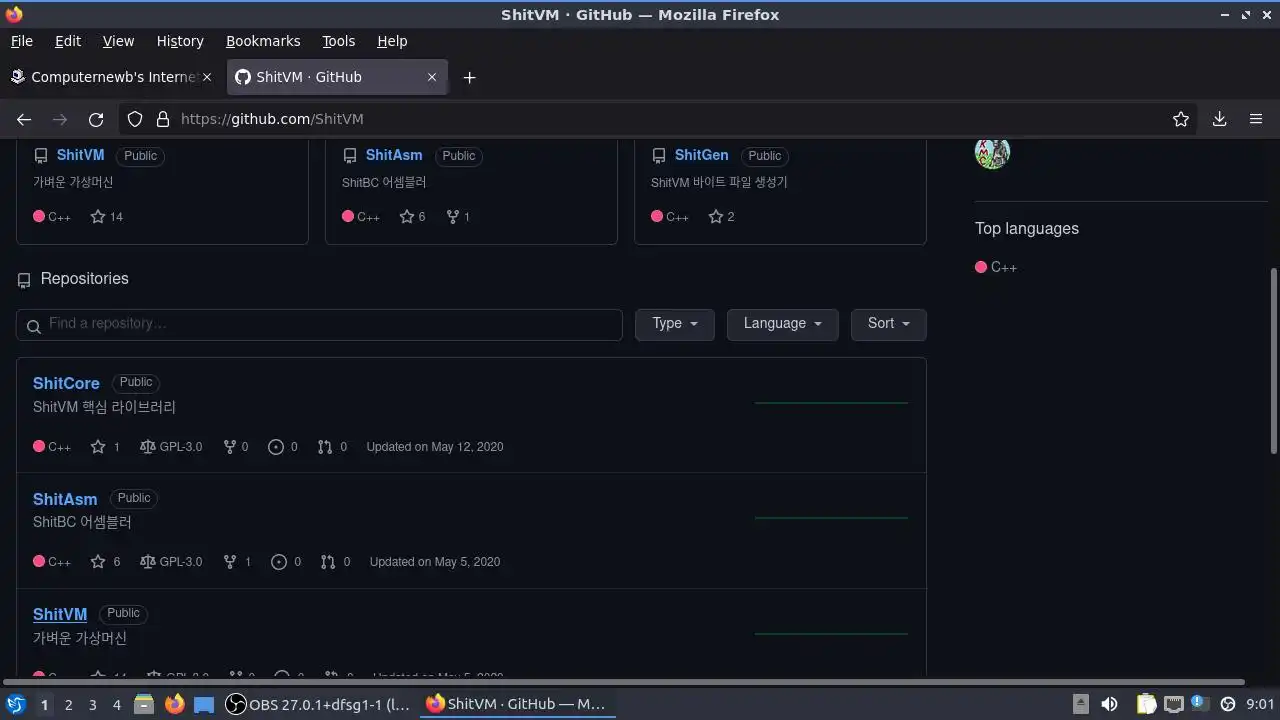The image size is (1280, 720).
Task: Click the C++ top language link
Action: 996,267
